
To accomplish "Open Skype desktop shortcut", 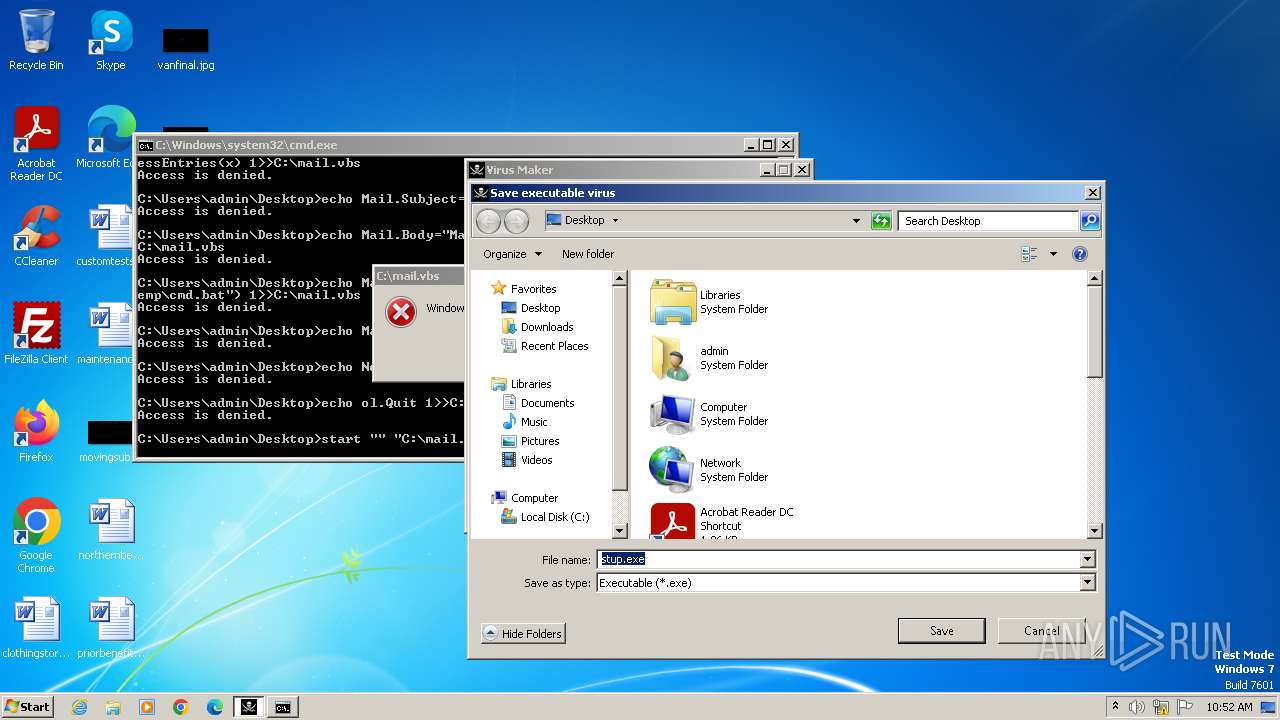I will pyautogui.click(x=111, y=40).
